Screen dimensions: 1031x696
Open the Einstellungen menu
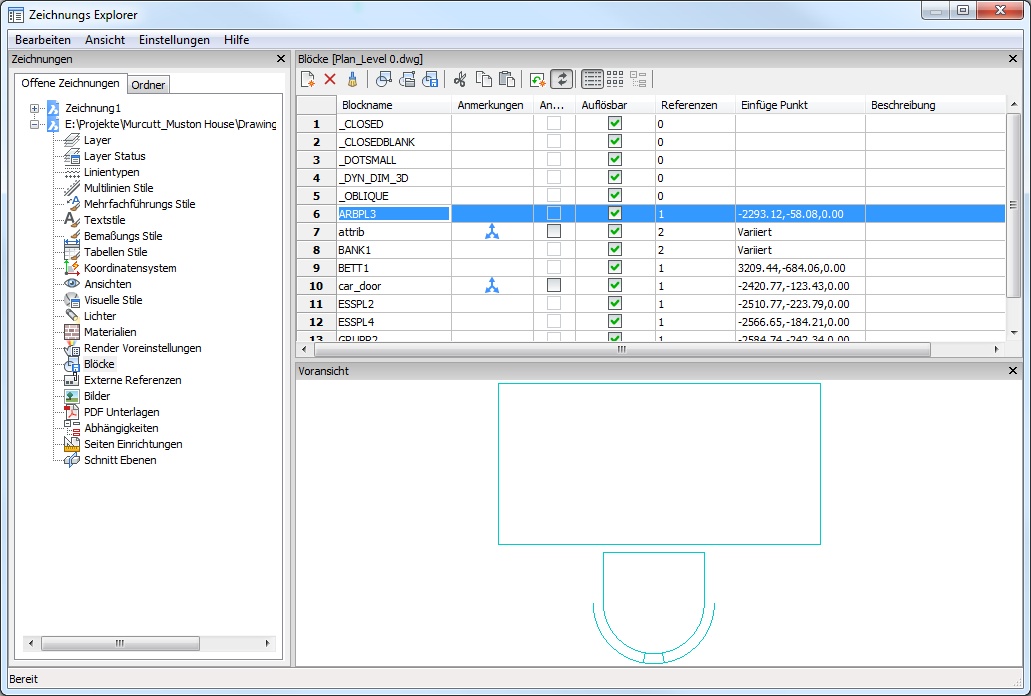point(174,40)
